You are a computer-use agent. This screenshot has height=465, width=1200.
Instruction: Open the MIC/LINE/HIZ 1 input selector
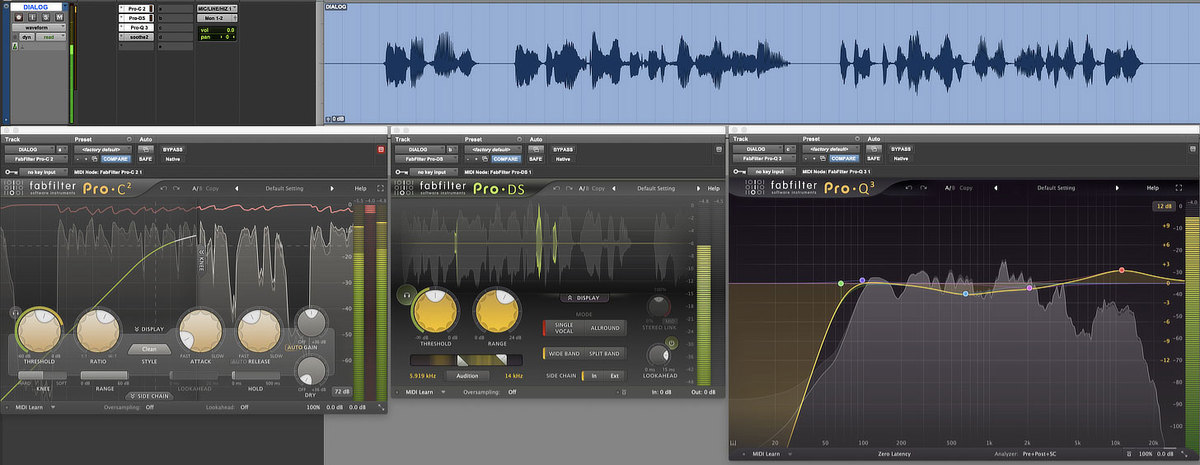[217, 9]
